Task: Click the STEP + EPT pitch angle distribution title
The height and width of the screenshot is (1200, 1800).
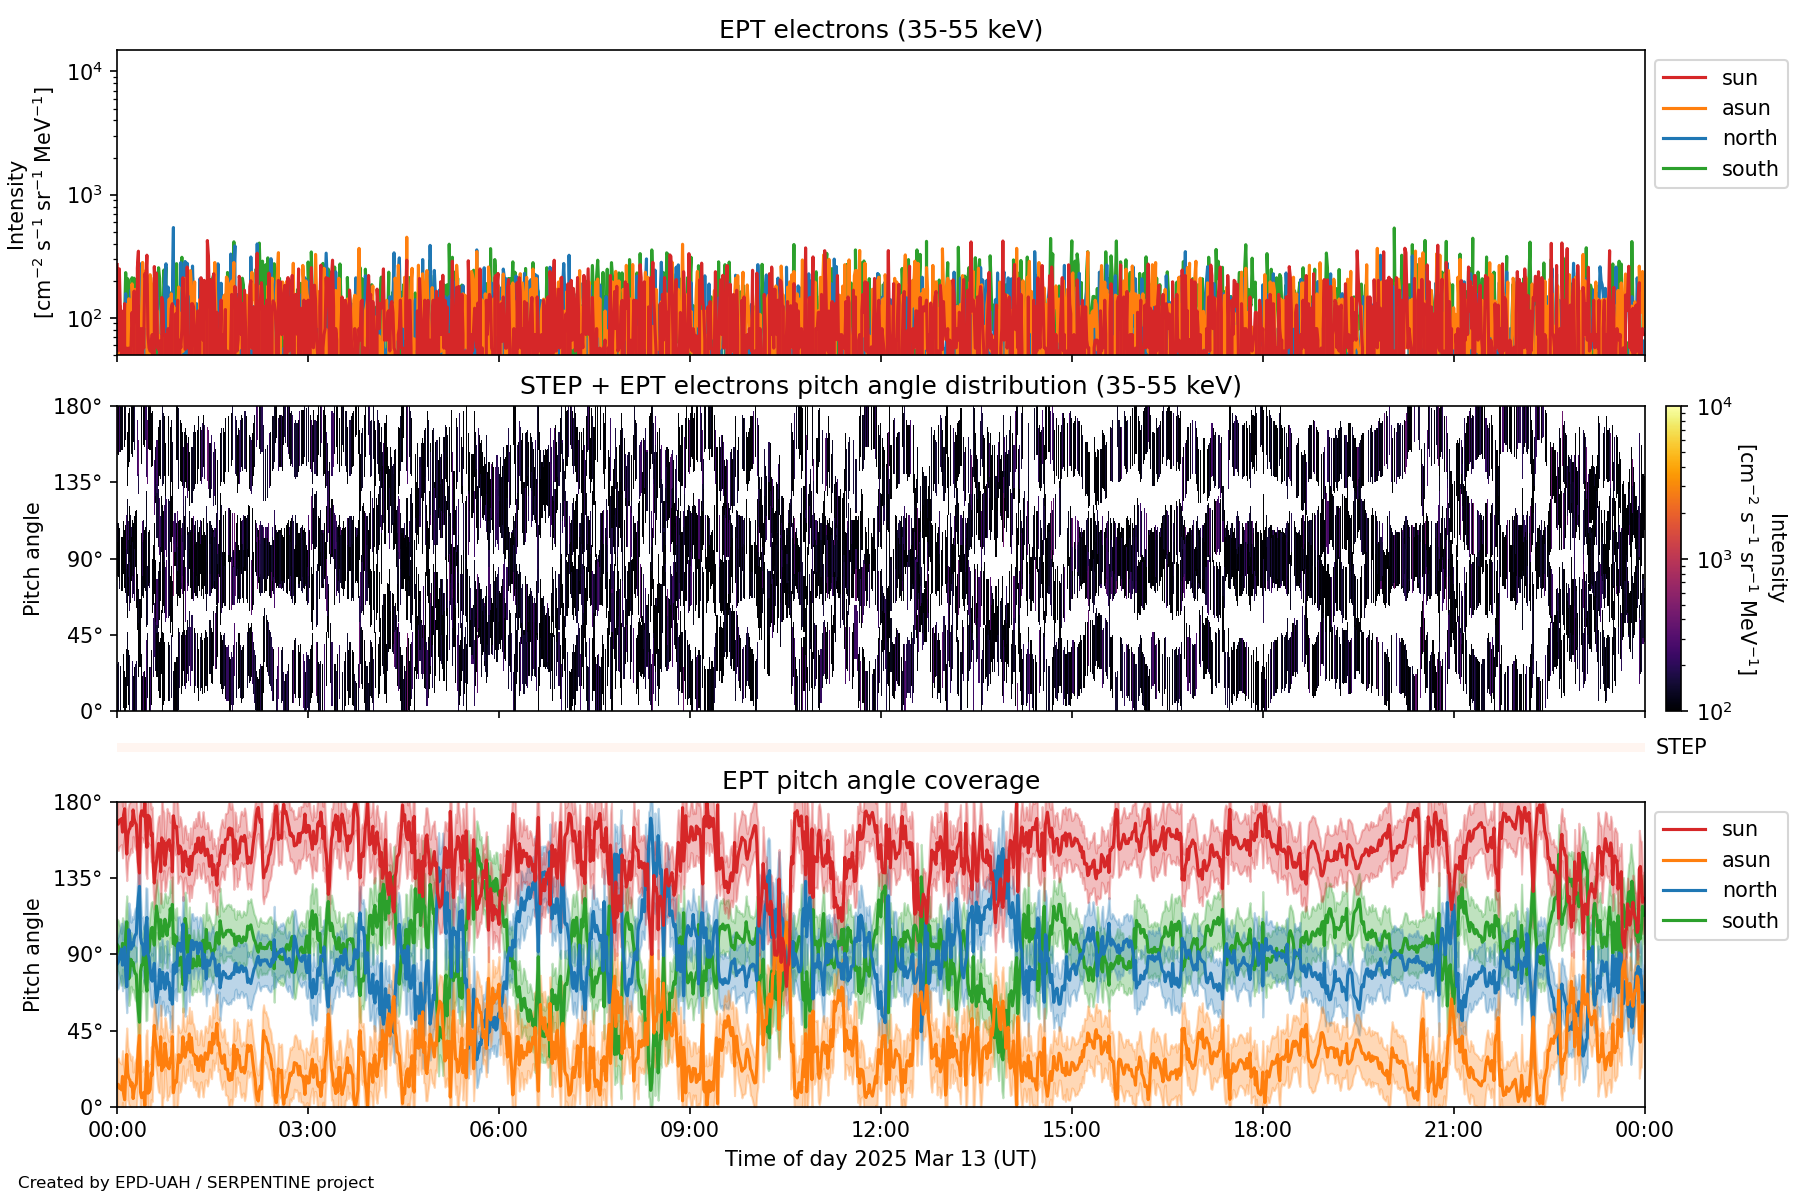Action: tap(880, 386)
